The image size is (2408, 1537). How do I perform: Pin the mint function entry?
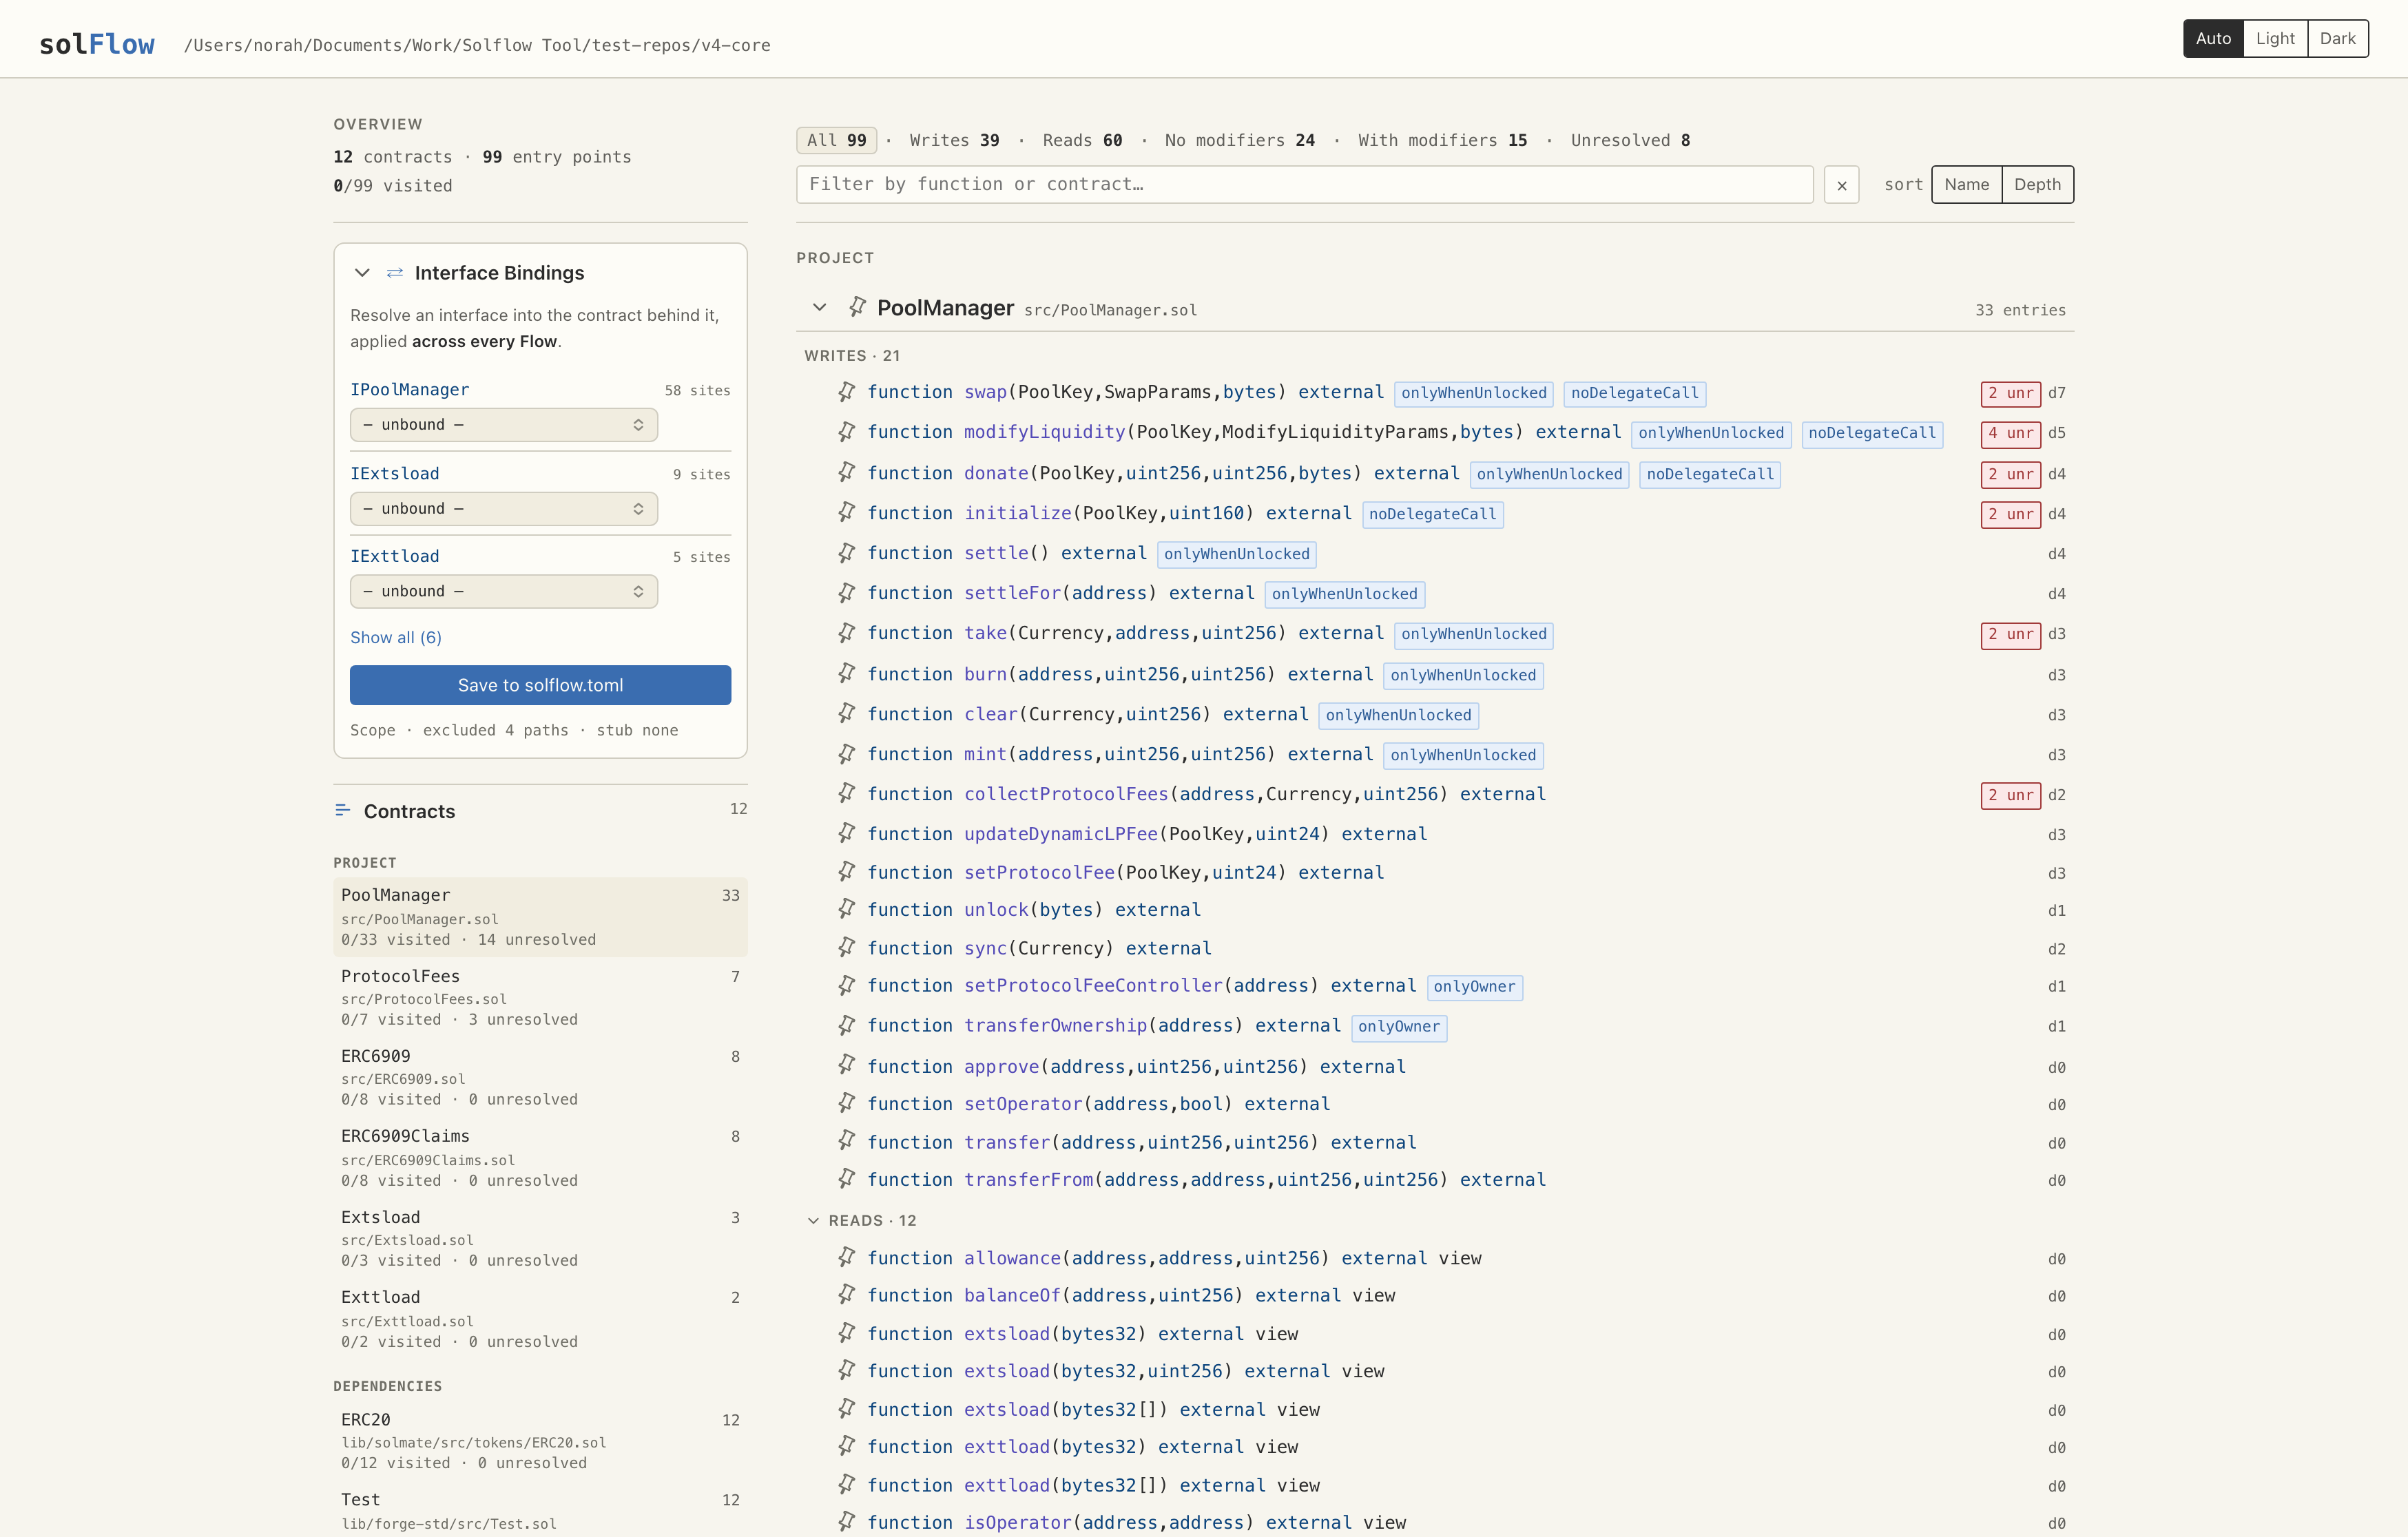coord(847,754)
